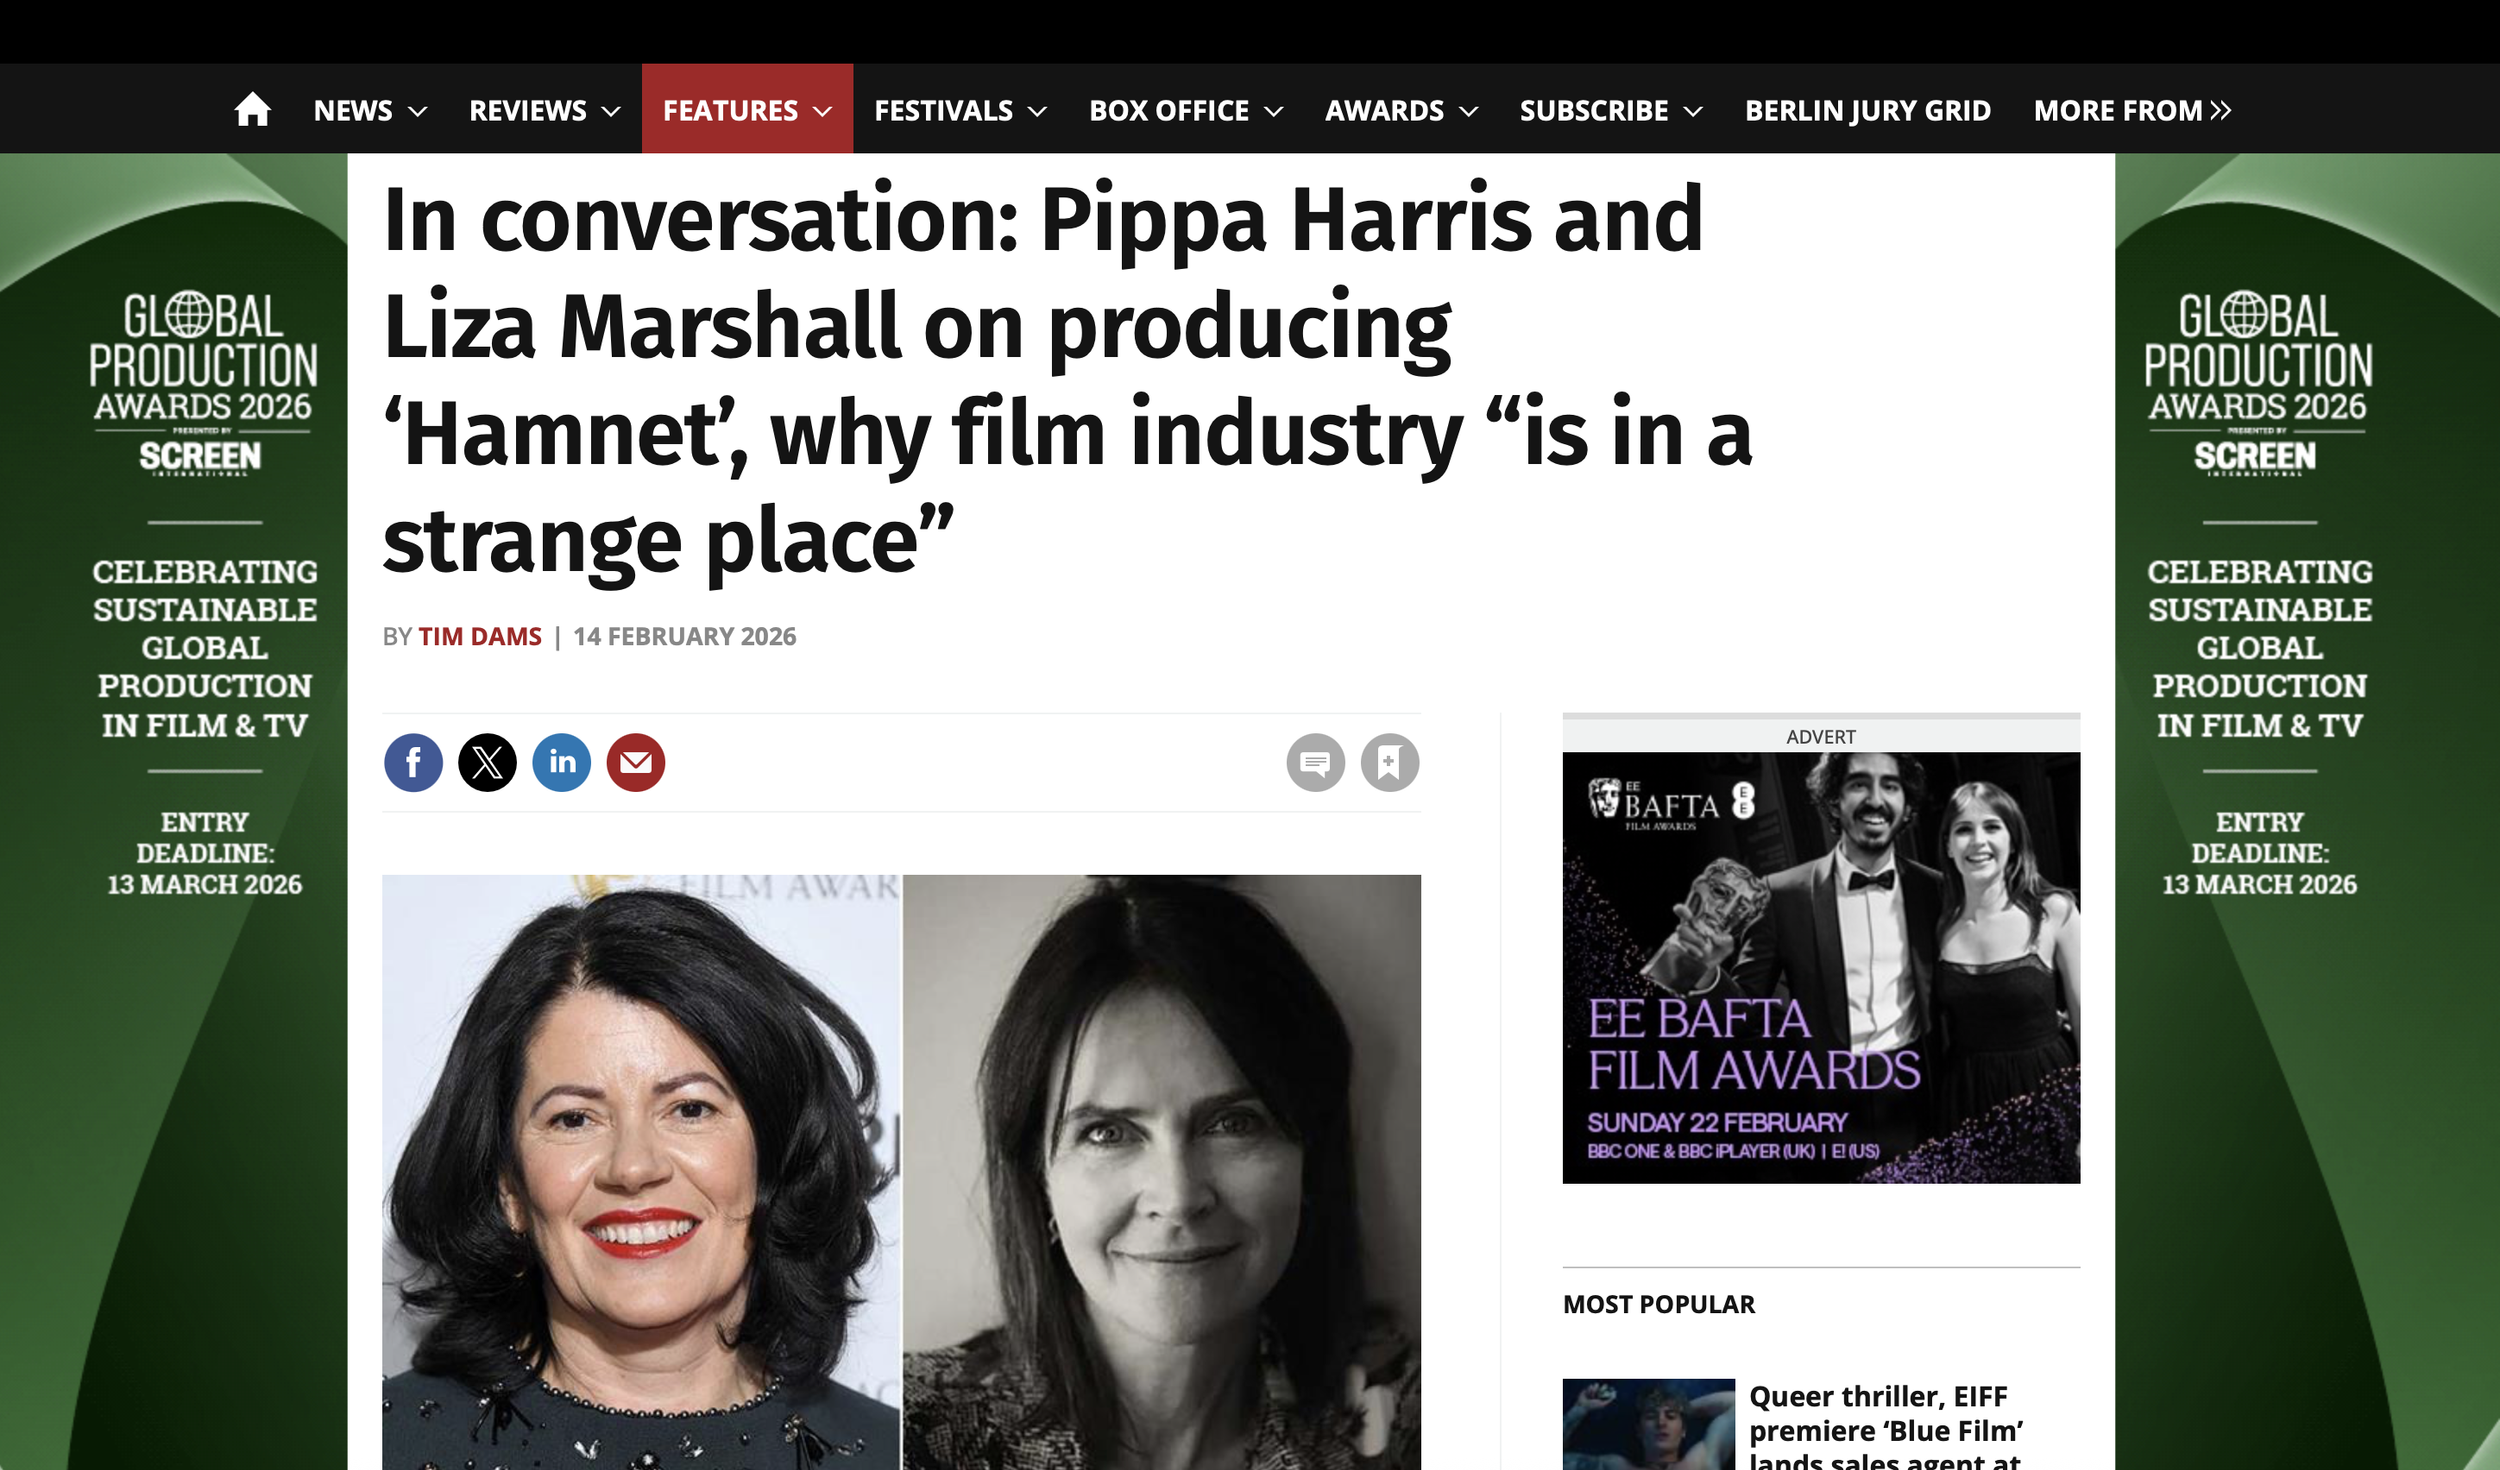
Task: Open the BERLIN JURY GRID menu item
Action: [1867, 110]
